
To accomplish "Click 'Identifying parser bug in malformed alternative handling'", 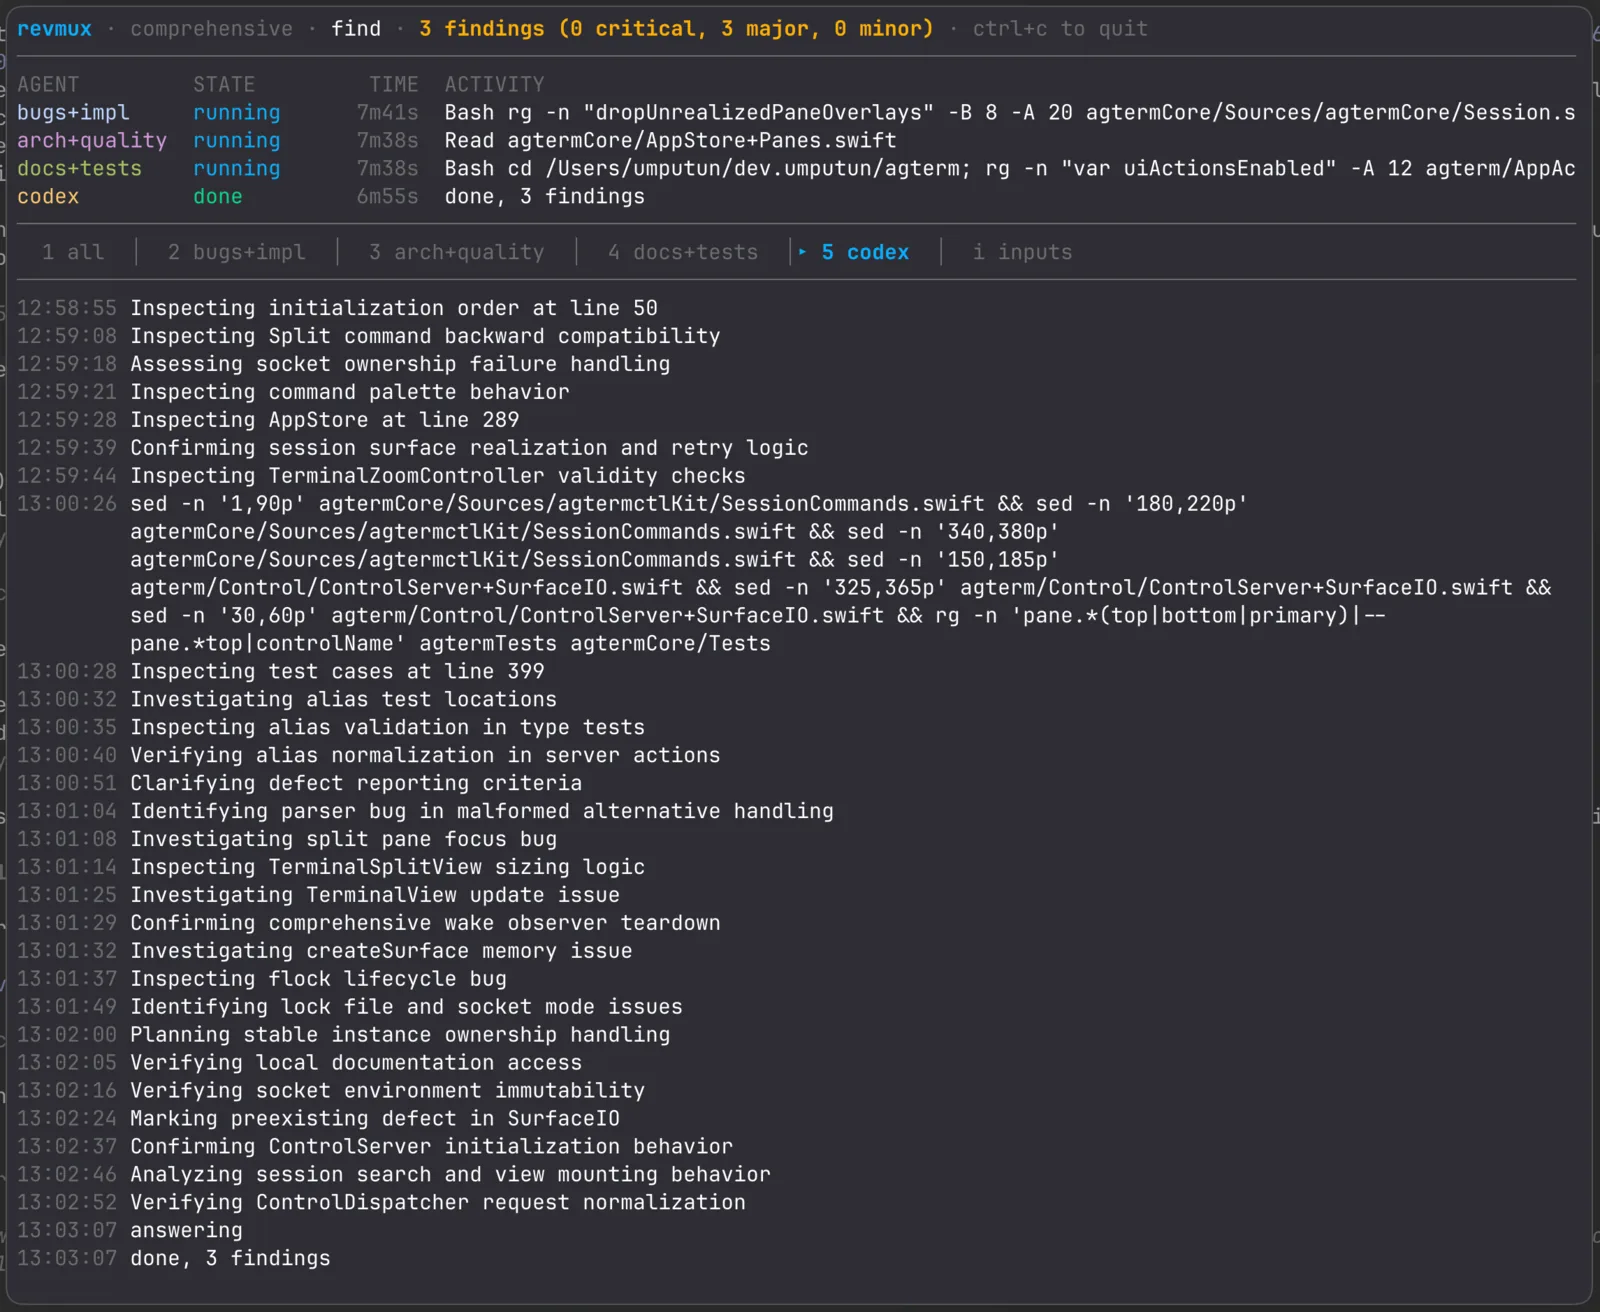I will 482,811.
